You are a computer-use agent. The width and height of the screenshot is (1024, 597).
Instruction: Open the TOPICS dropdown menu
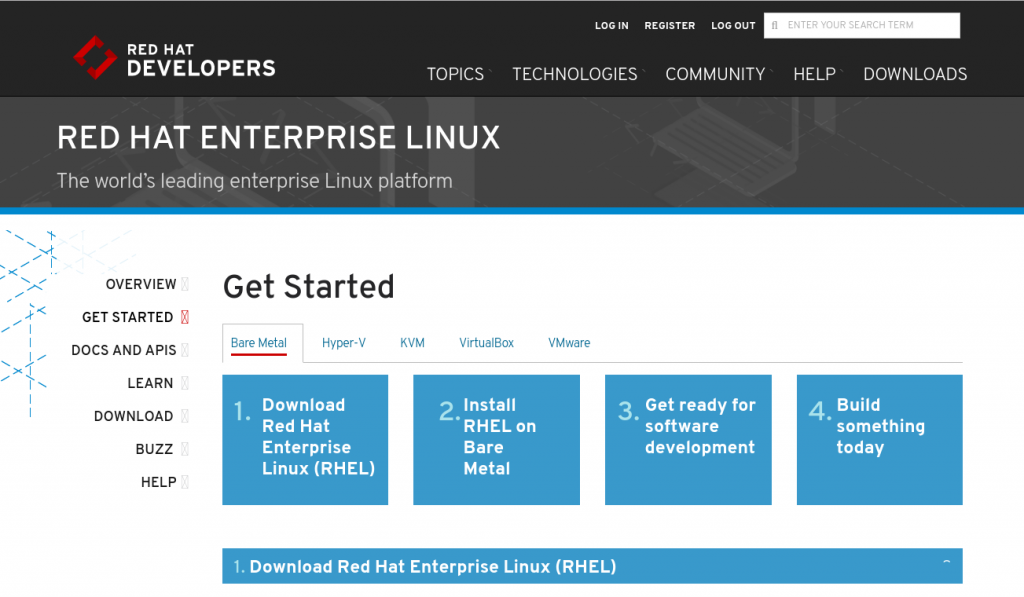[455, 74]
